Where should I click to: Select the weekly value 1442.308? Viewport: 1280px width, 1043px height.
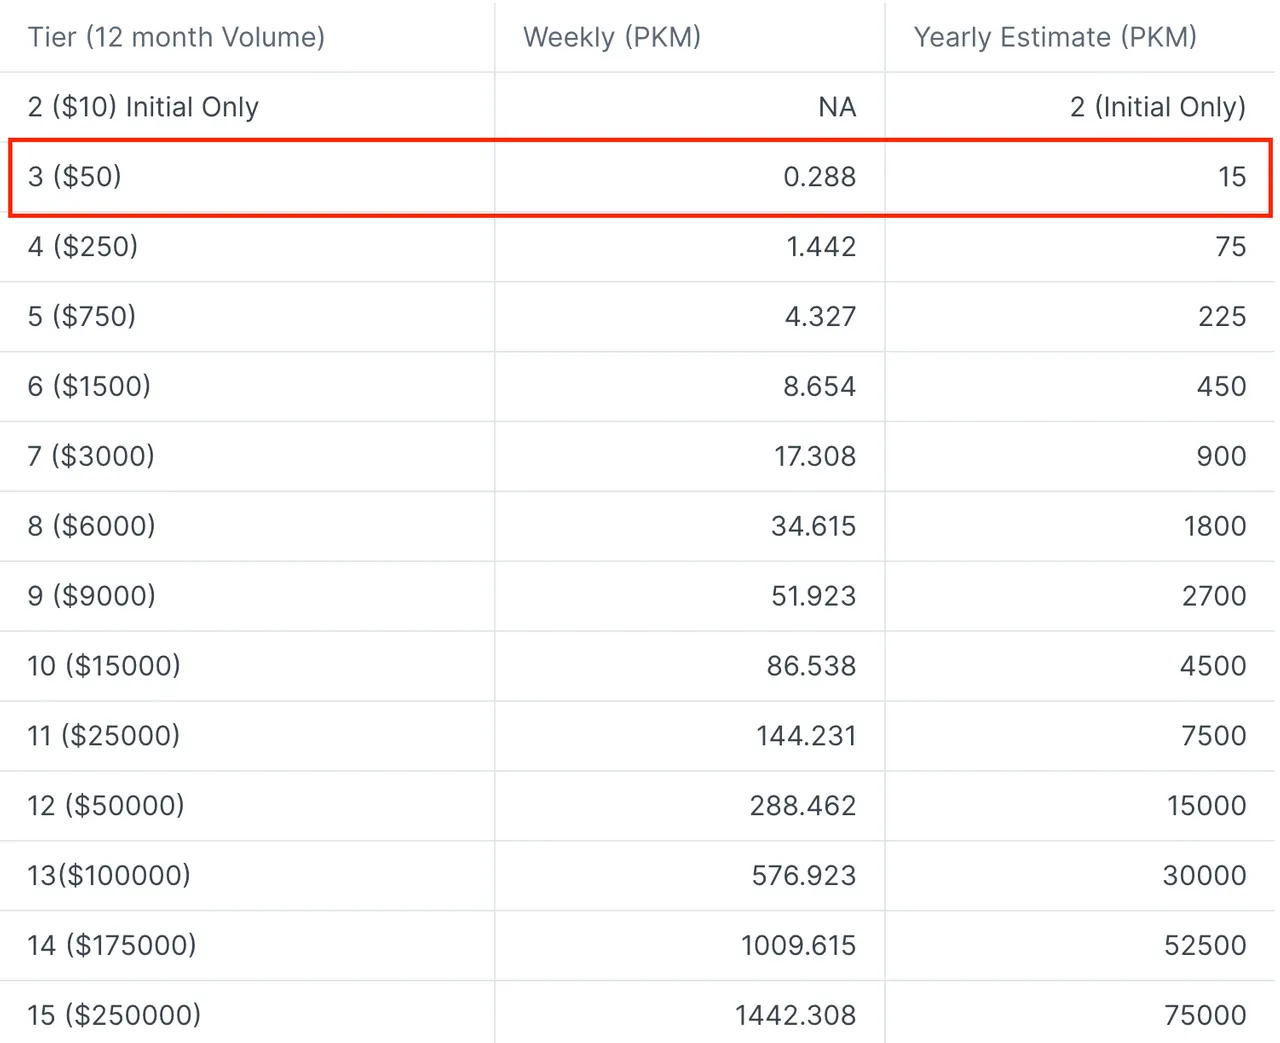[795, 1015]
